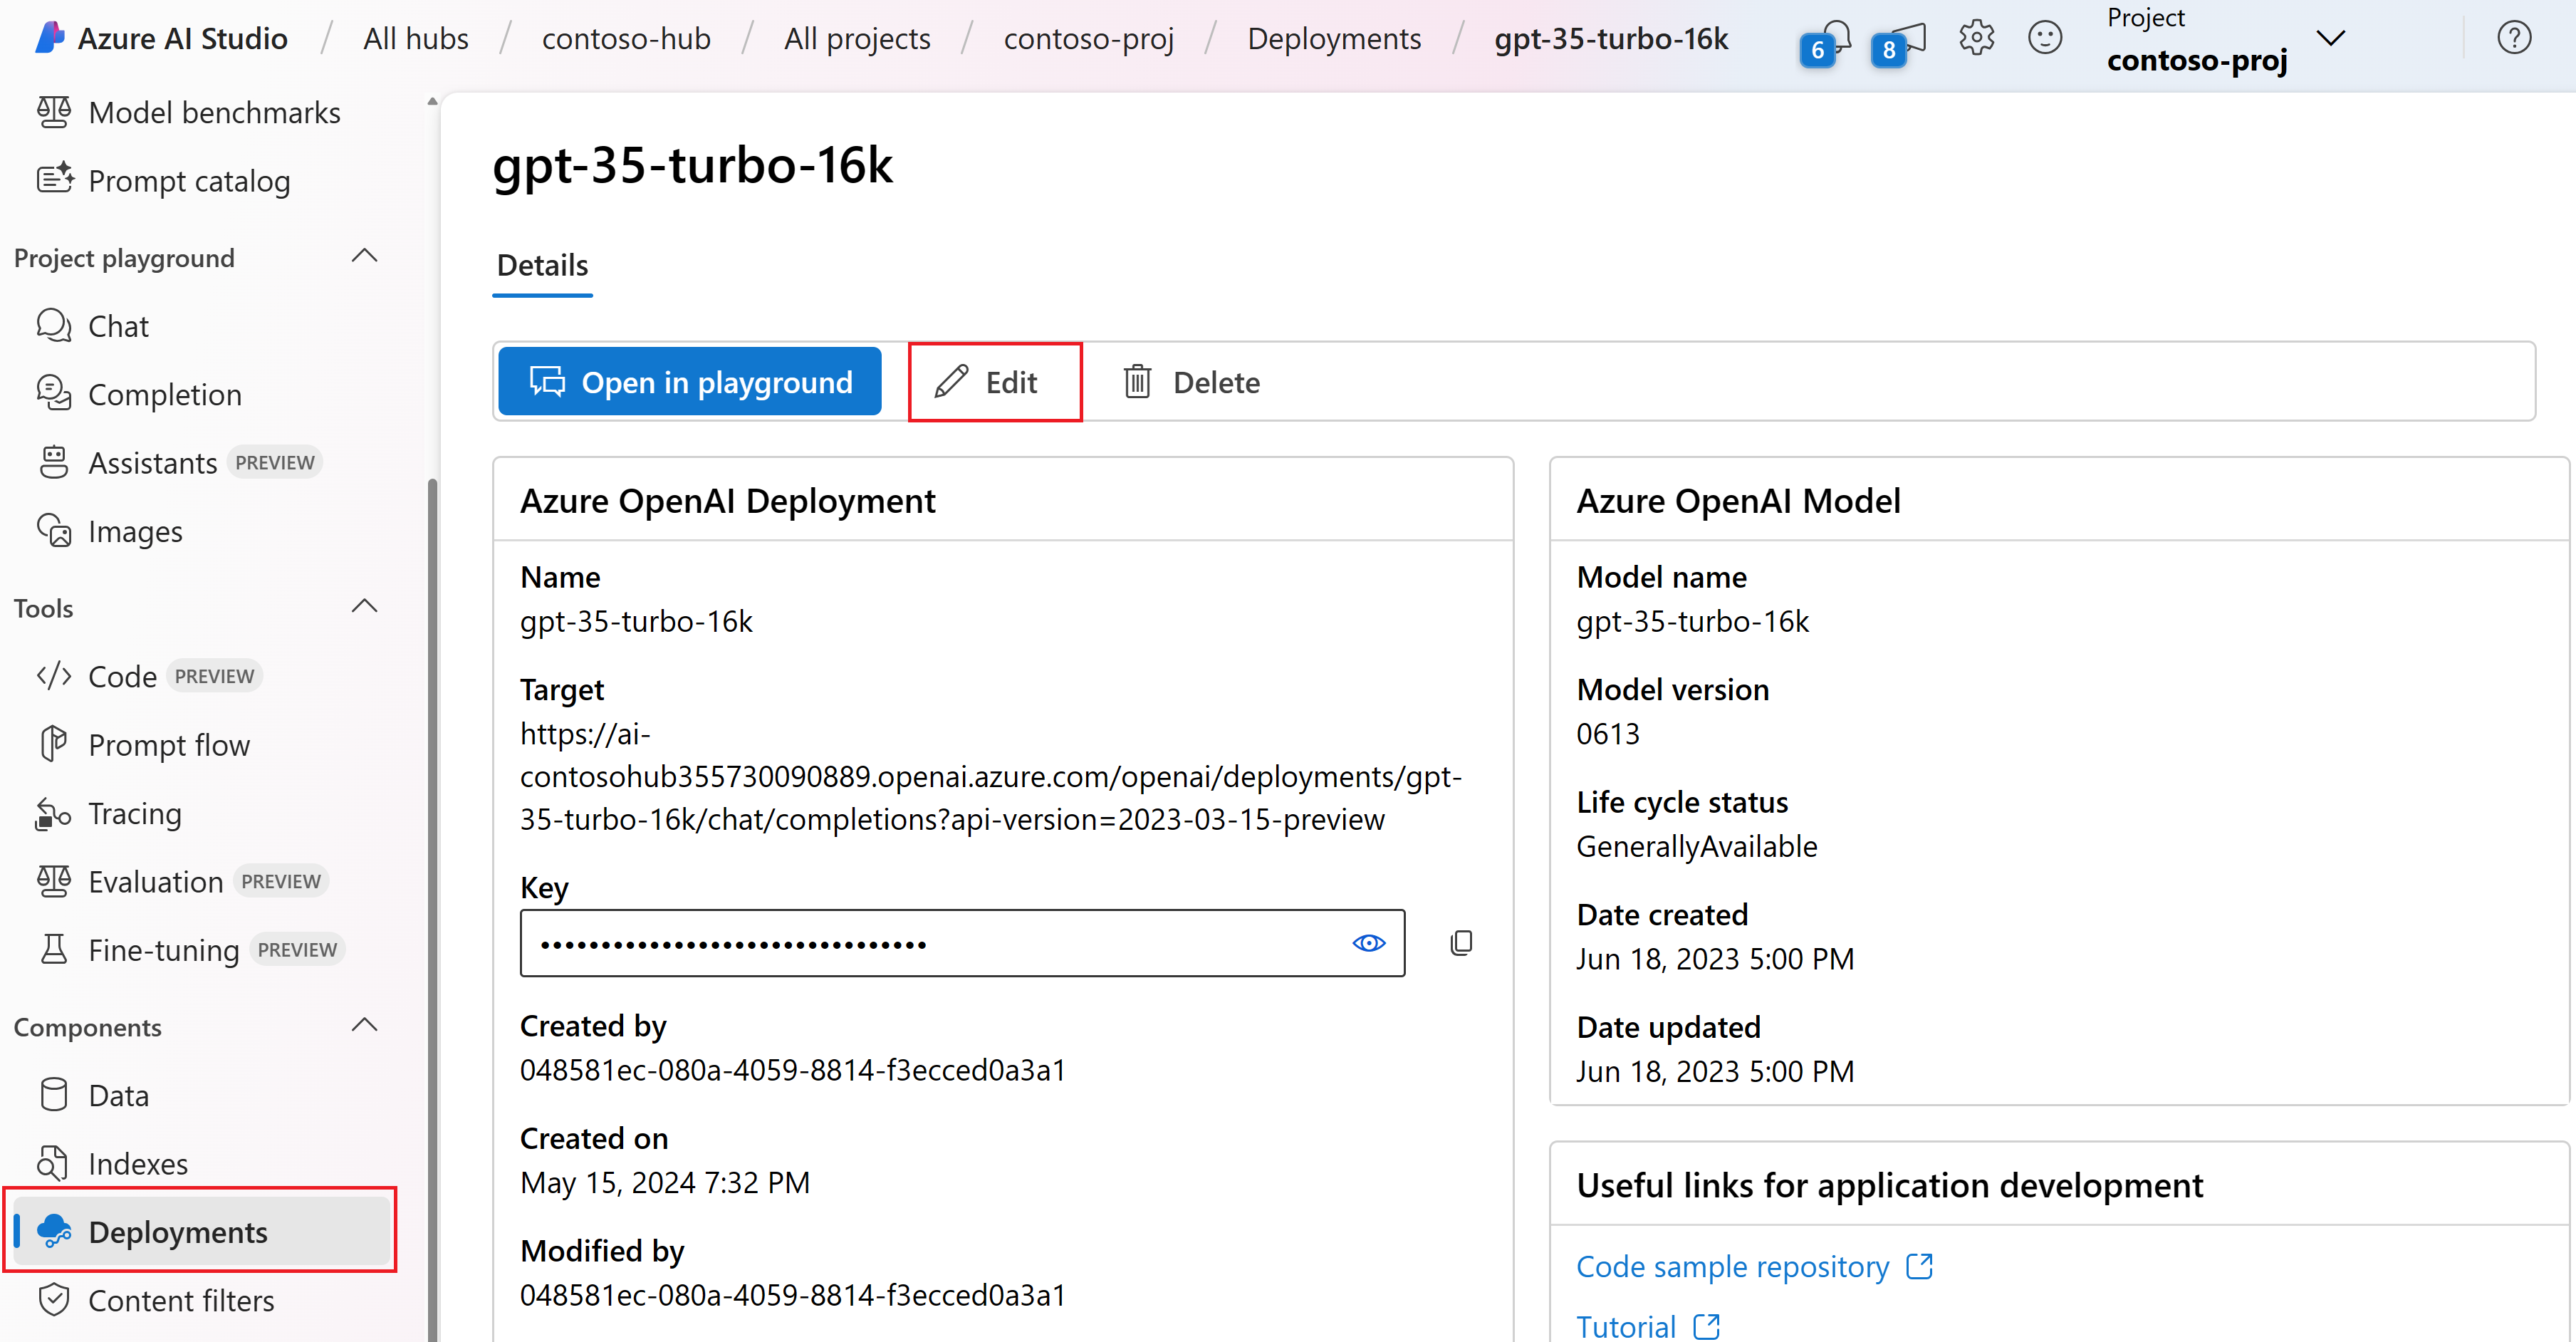Viewport: 2576px width, 1342px height.
Task: Click the Content filters shield icon
Action: tap(54, 1300)
